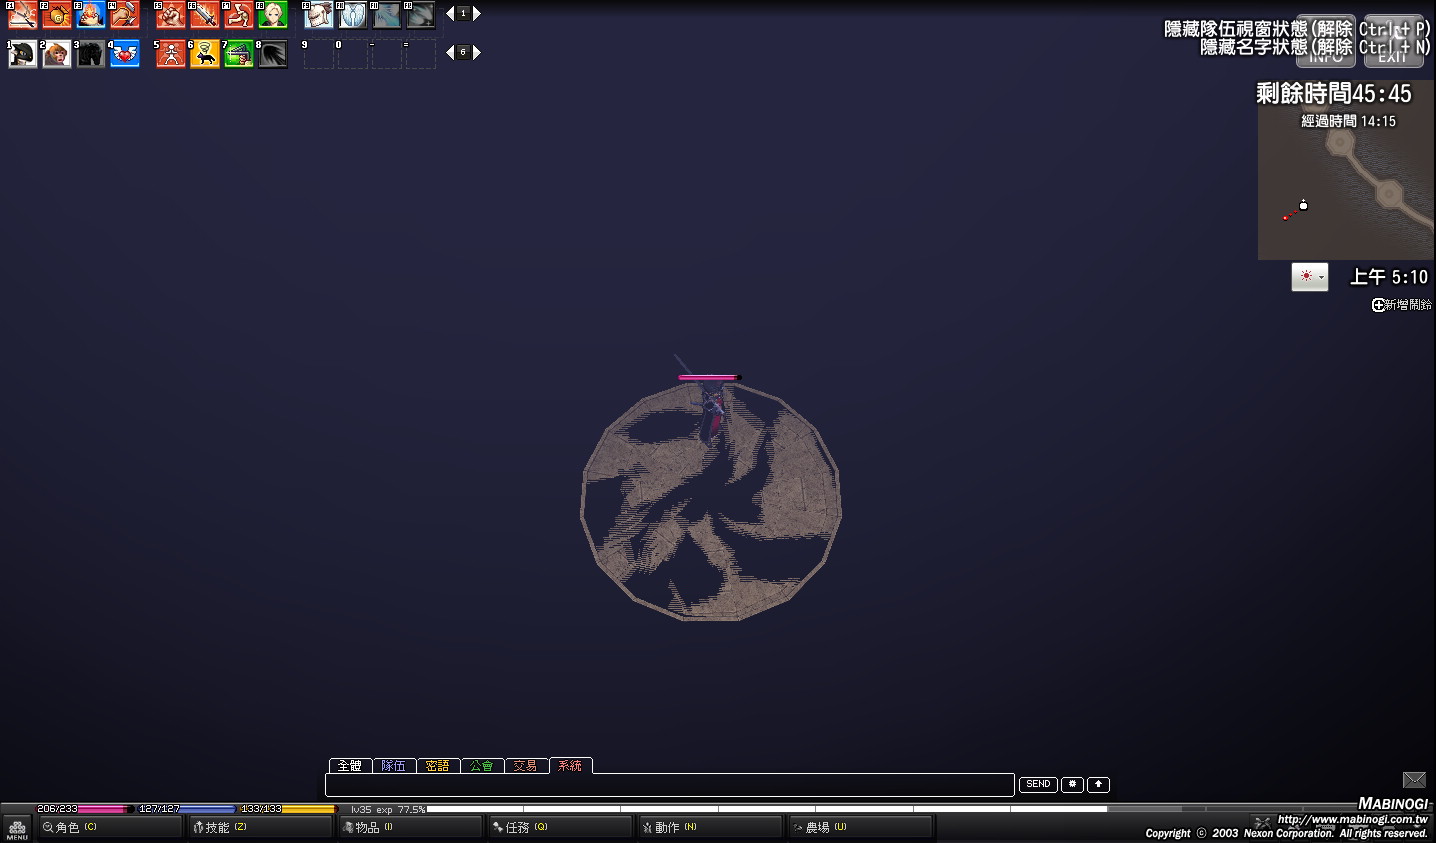
Task: Select the monkey pet in slot 2
Action: [x=56, y=54]
